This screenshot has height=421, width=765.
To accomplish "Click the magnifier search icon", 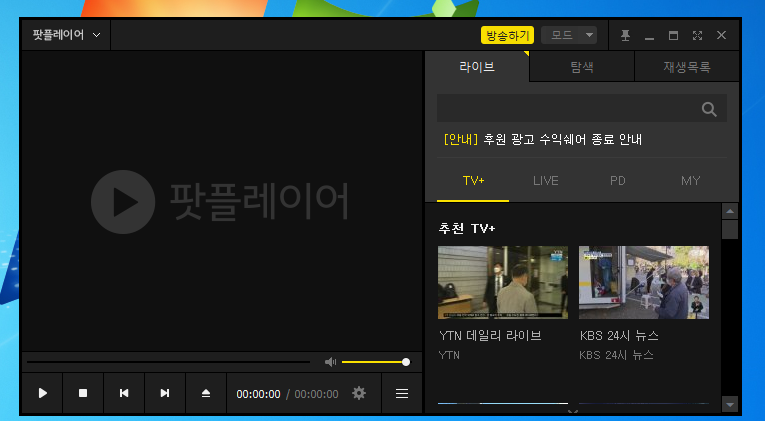I will [x=709, y=109].
